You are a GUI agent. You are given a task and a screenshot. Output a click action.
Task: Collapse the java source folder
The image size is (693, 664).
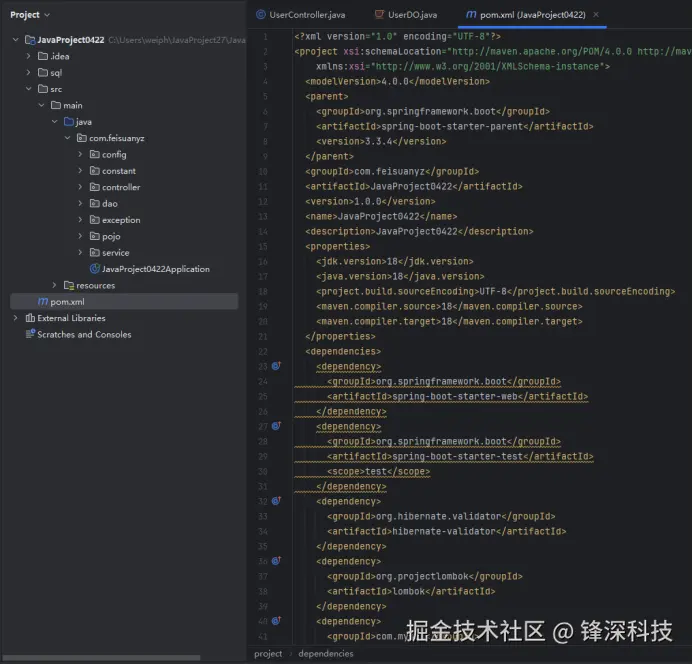[x=54, y=122]
